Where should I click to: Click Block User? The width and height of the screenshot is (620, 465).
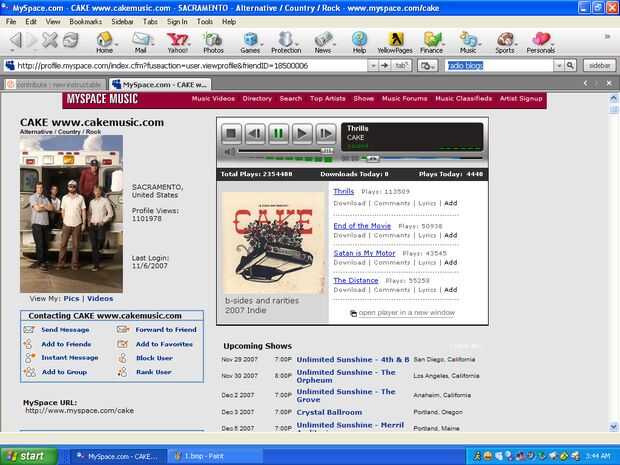154,358
